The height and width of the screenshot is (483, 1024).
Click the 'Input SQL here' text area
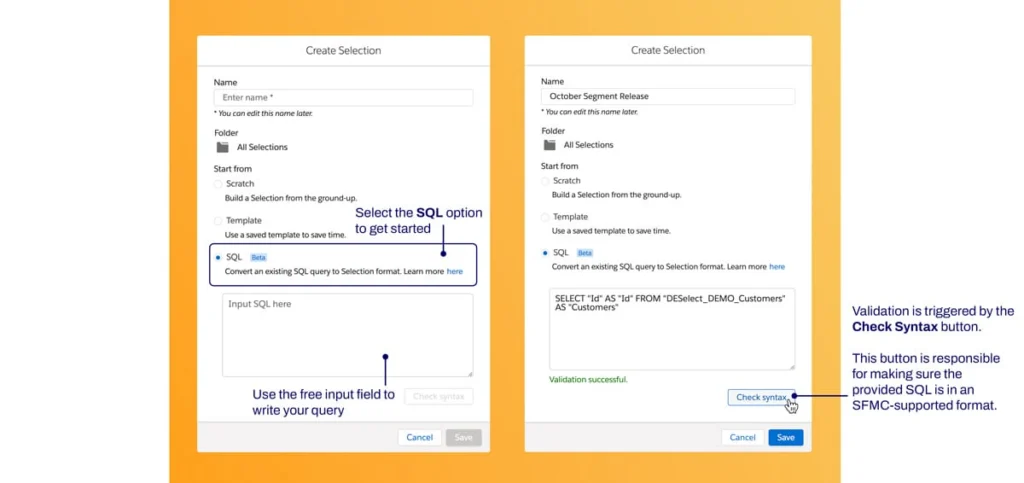tap(347, 335)
